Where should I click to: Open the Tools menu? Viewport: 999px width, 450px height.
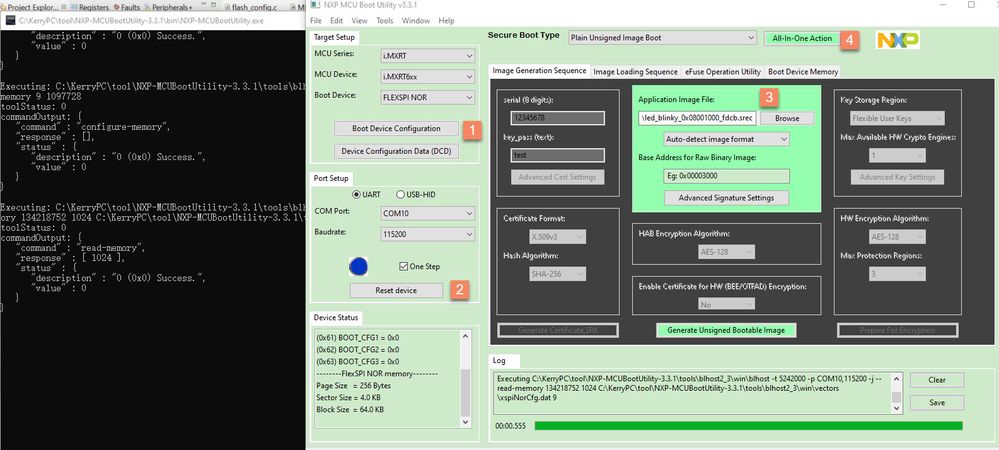click(385, 20)
